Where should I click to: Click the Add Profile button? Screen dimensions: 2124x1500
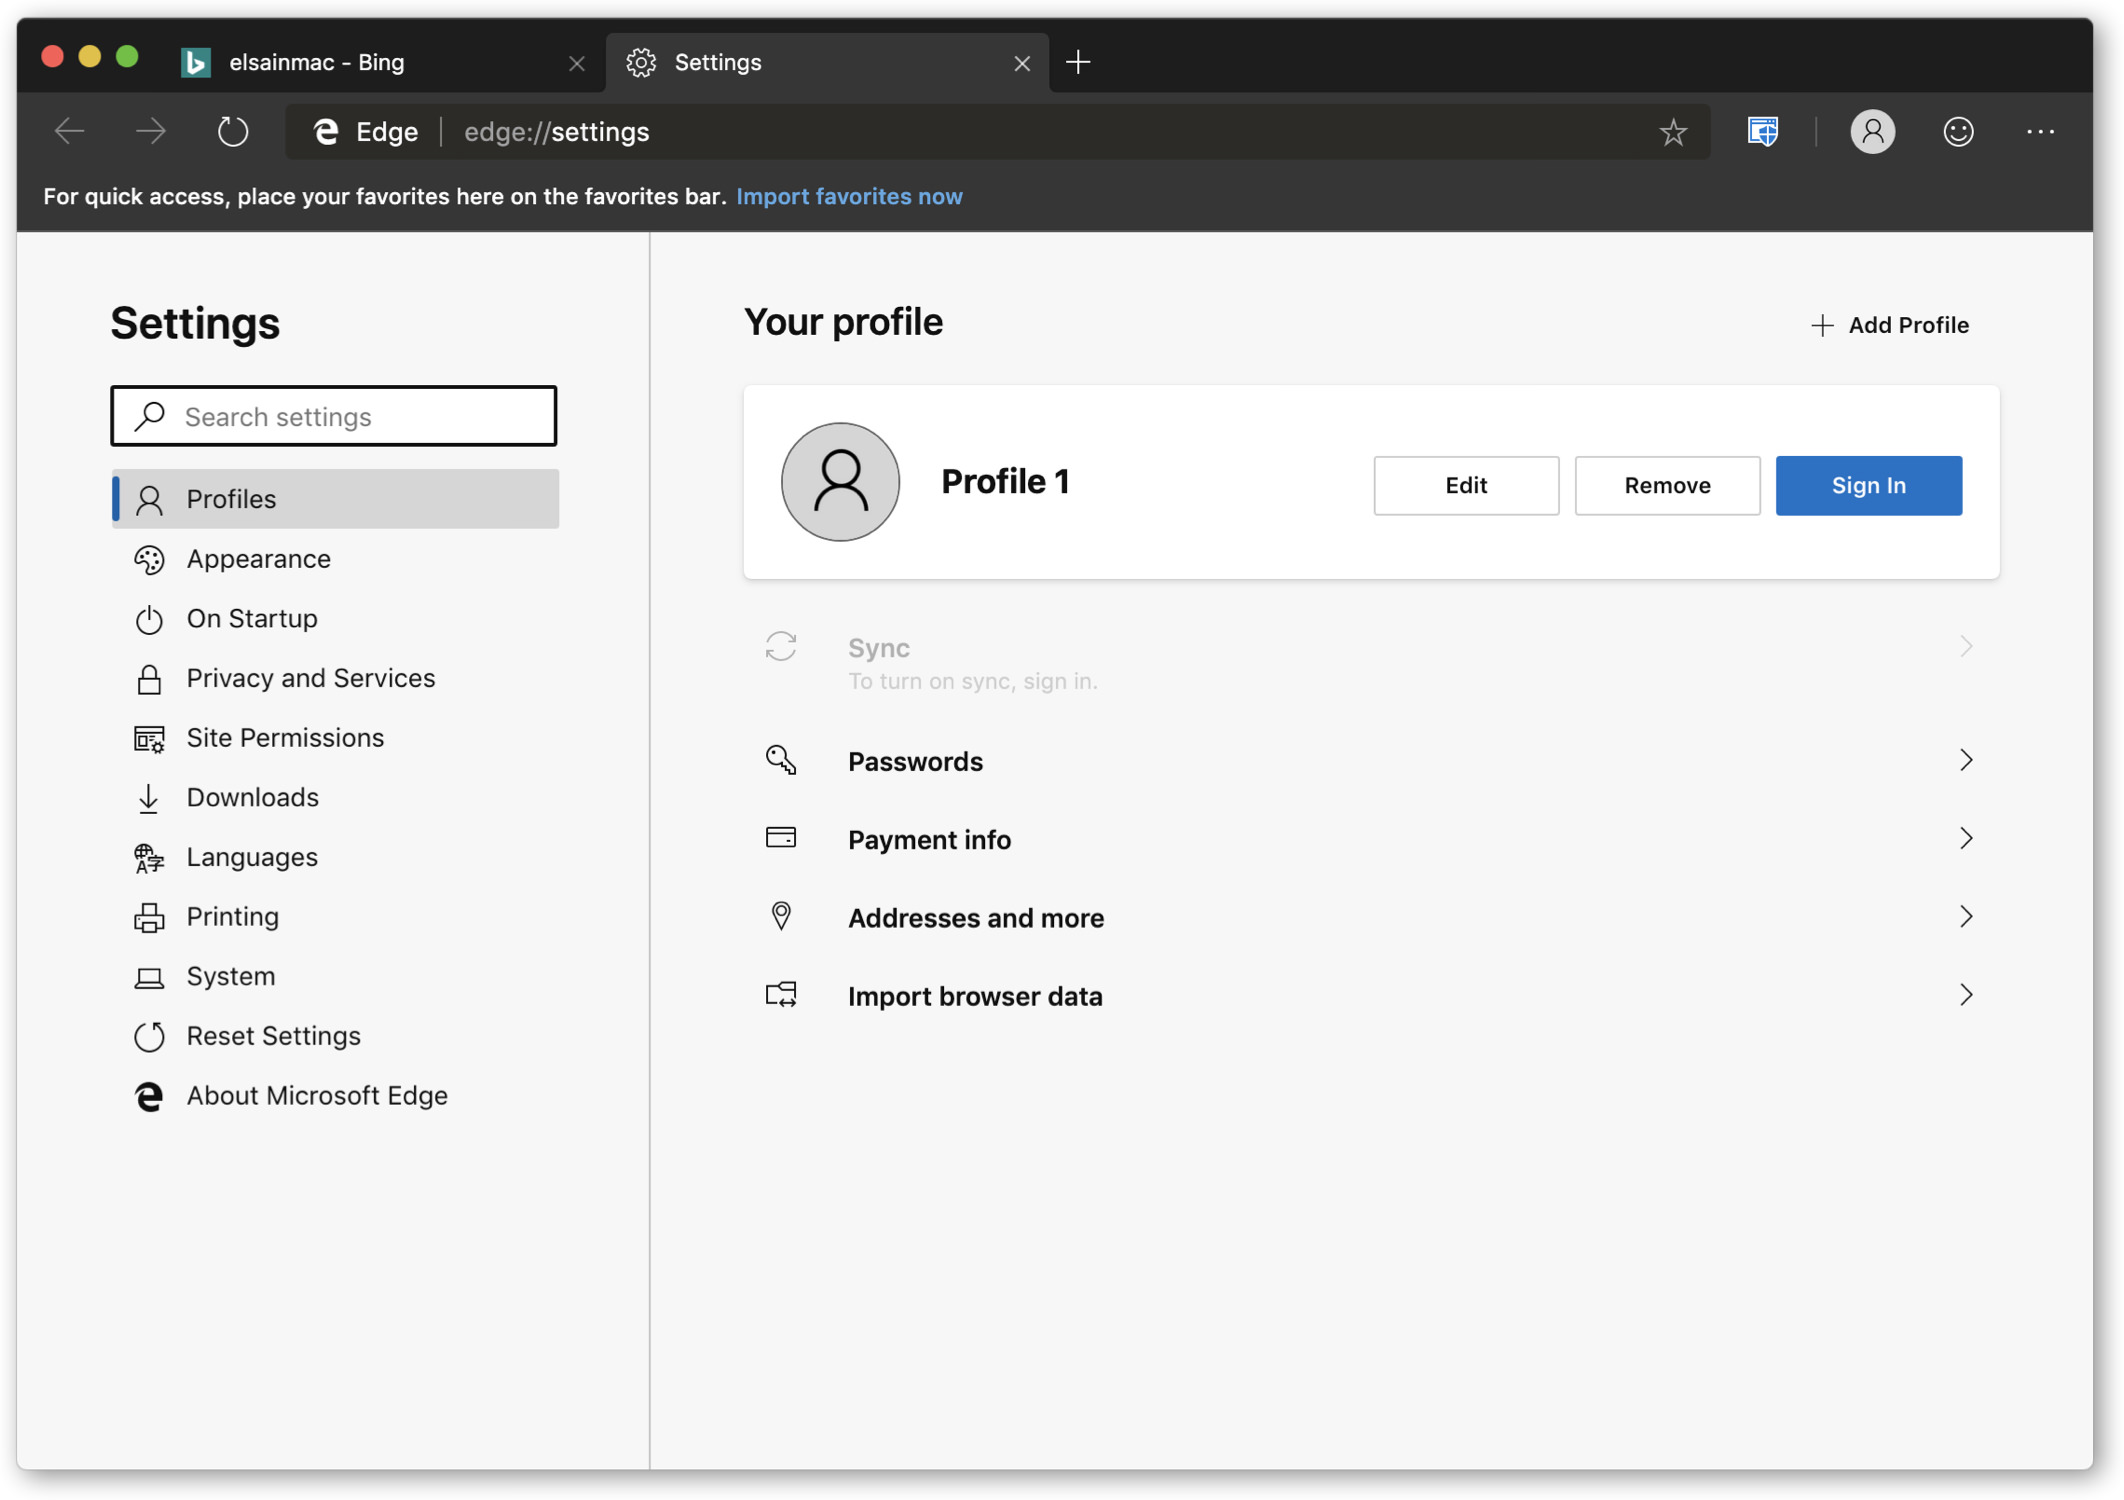(x=1889, y=325)
